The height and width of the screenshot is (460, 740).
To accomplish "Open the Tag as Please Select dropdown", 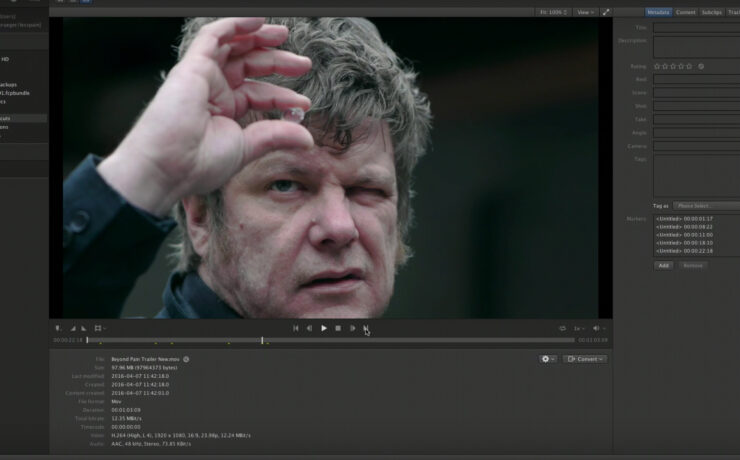I will click(706, 206).
